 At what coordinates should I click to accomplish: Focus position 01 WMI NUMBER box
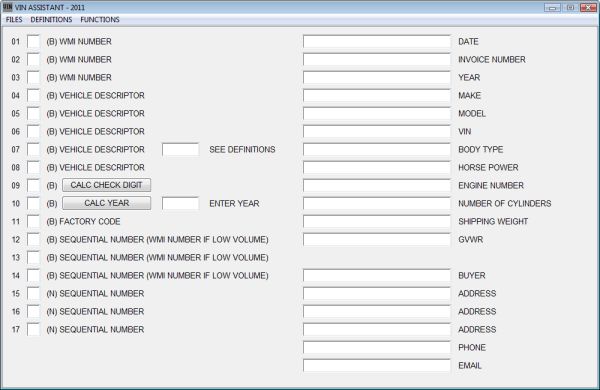click(33, 41)
